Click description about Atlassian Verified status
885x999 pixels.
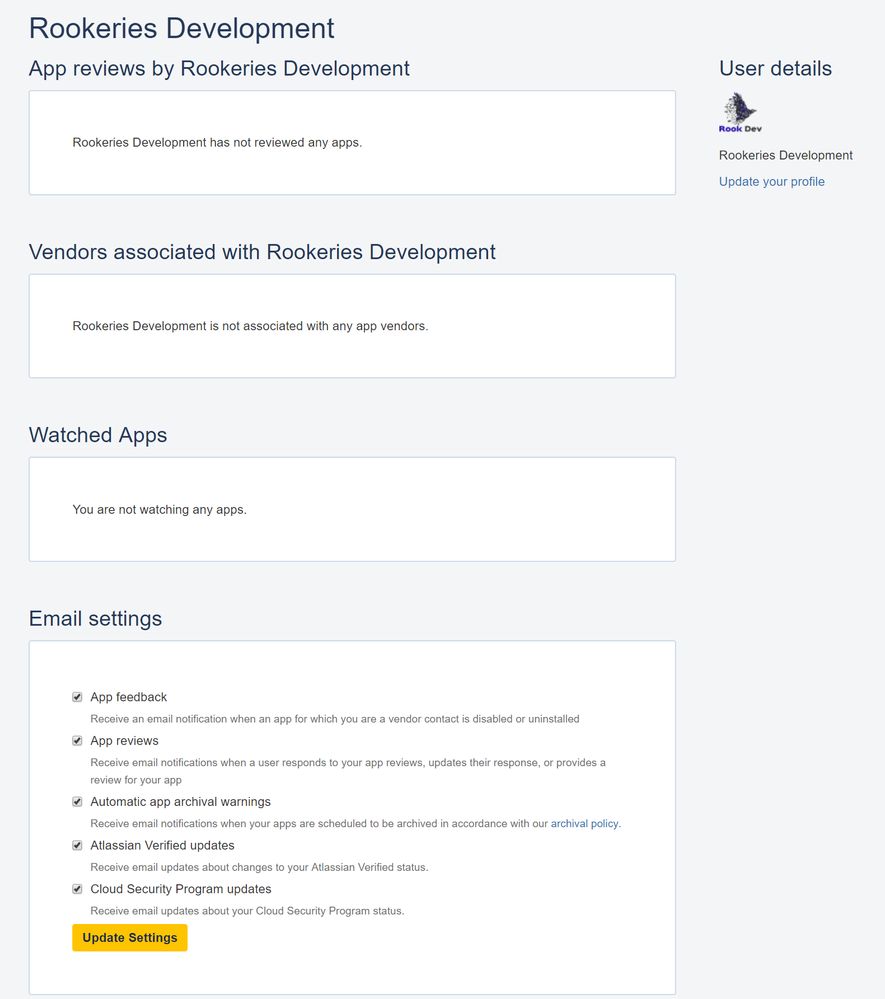[259, 867]
